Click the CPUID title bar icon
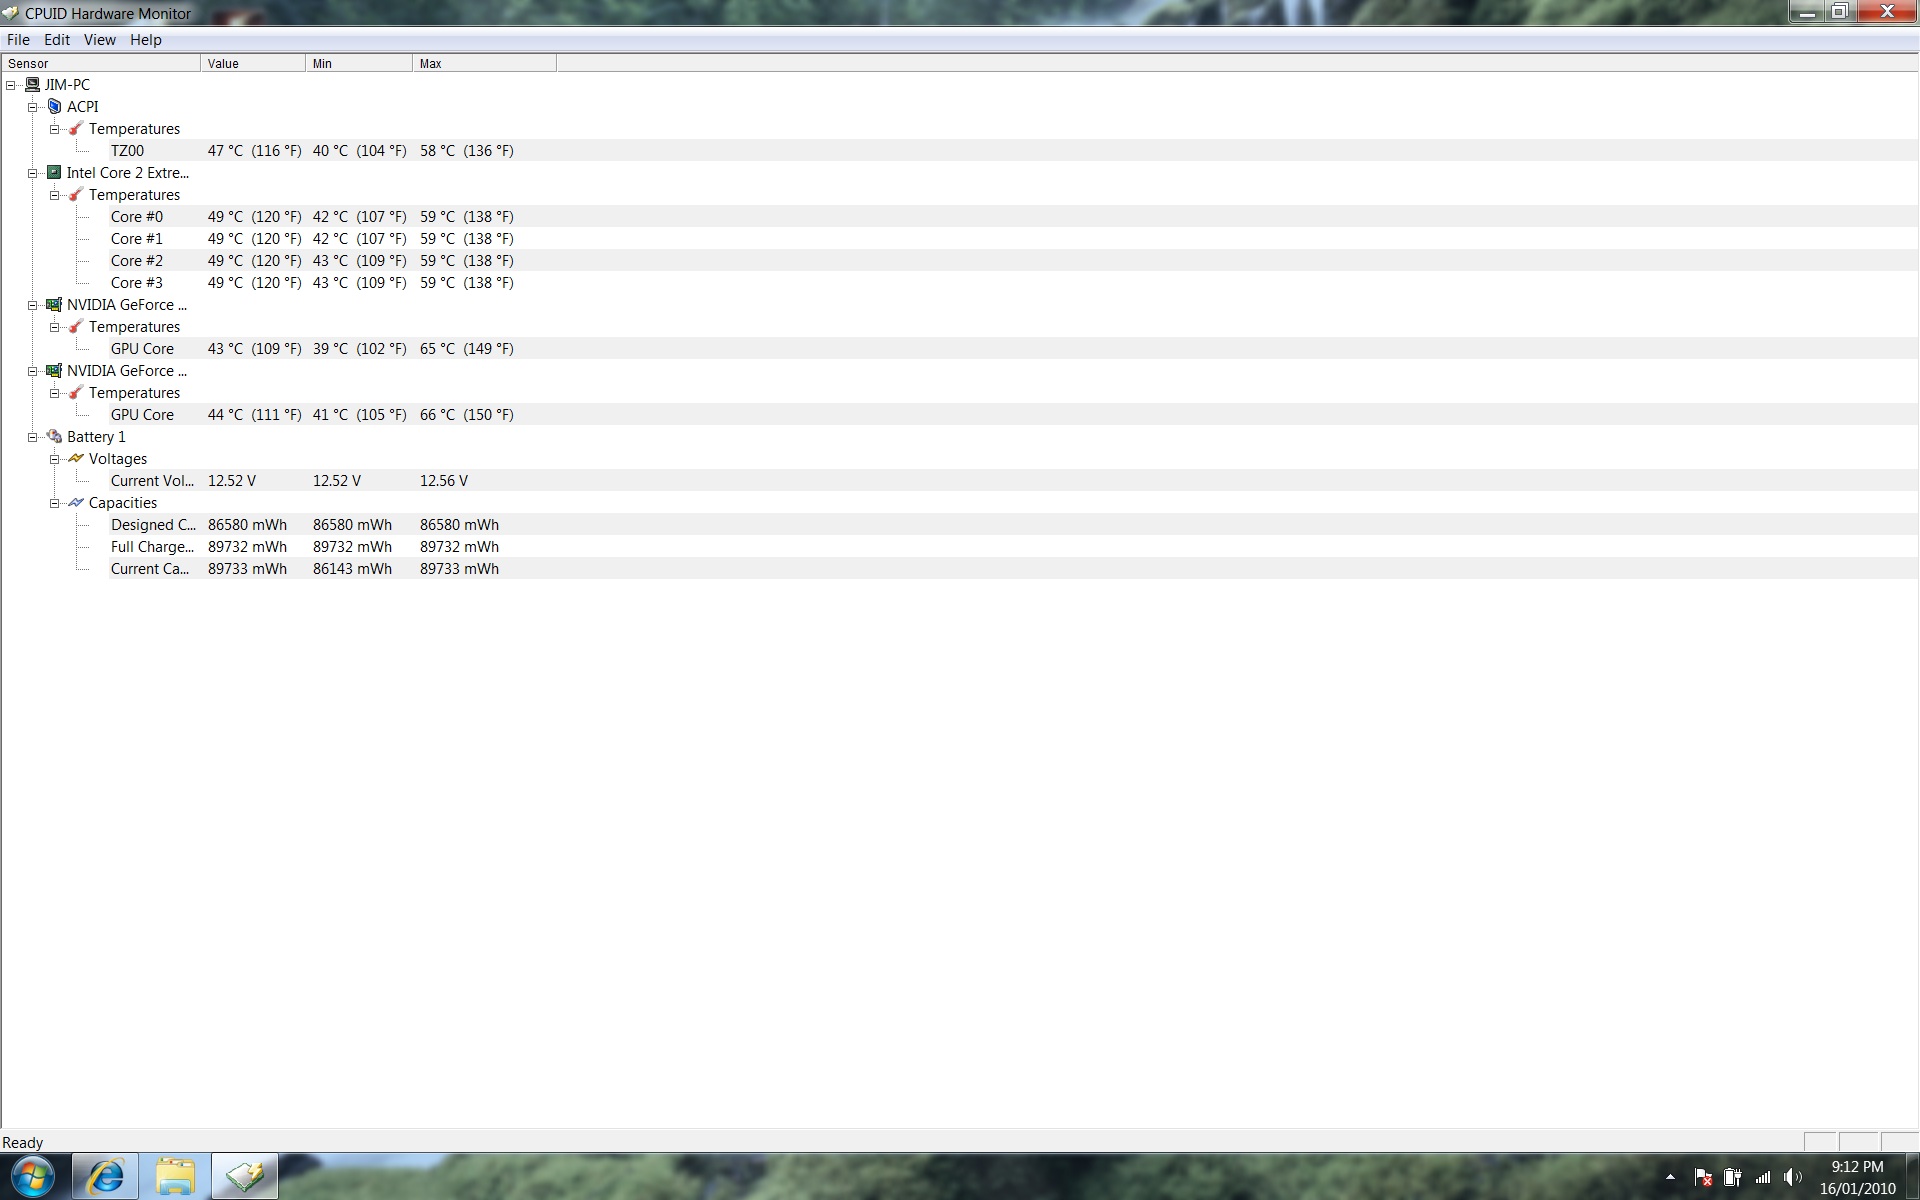This screenshot has width=1920, height=1200. 11,13
